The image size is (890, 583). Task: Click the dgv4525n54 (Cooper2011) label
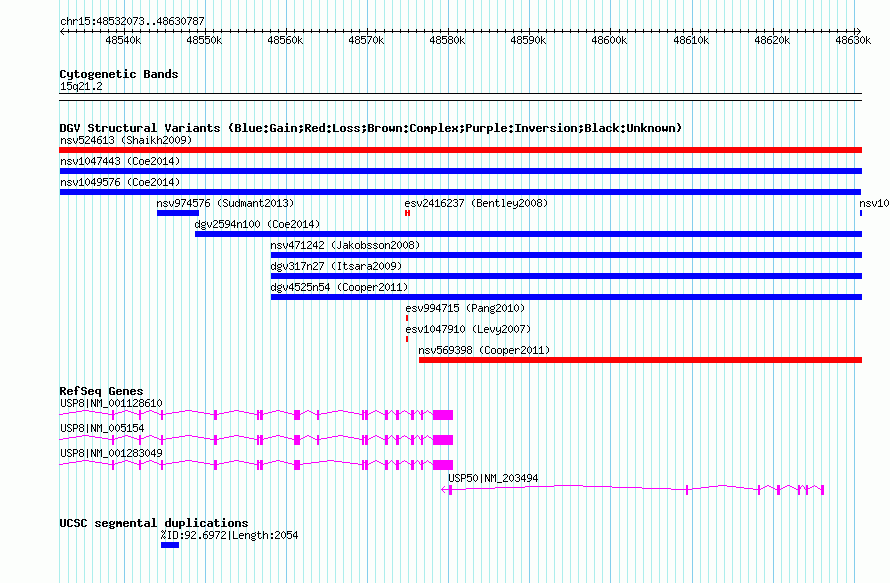coord(339,287)
